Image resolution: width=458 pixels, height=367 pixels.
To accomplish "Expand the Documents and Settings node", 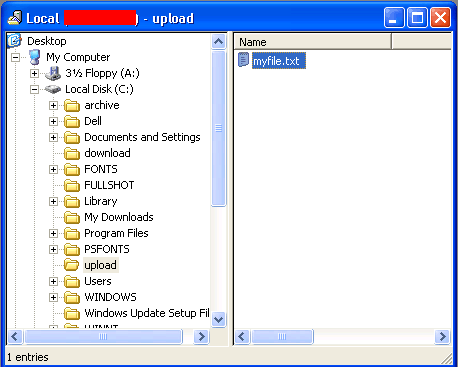I will [53, 137].
